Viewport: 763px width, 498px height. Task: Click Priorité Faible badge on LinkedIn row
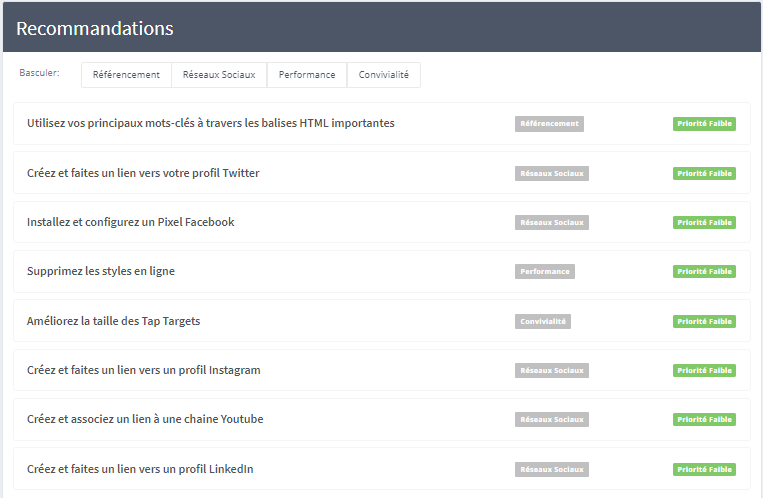705,469
